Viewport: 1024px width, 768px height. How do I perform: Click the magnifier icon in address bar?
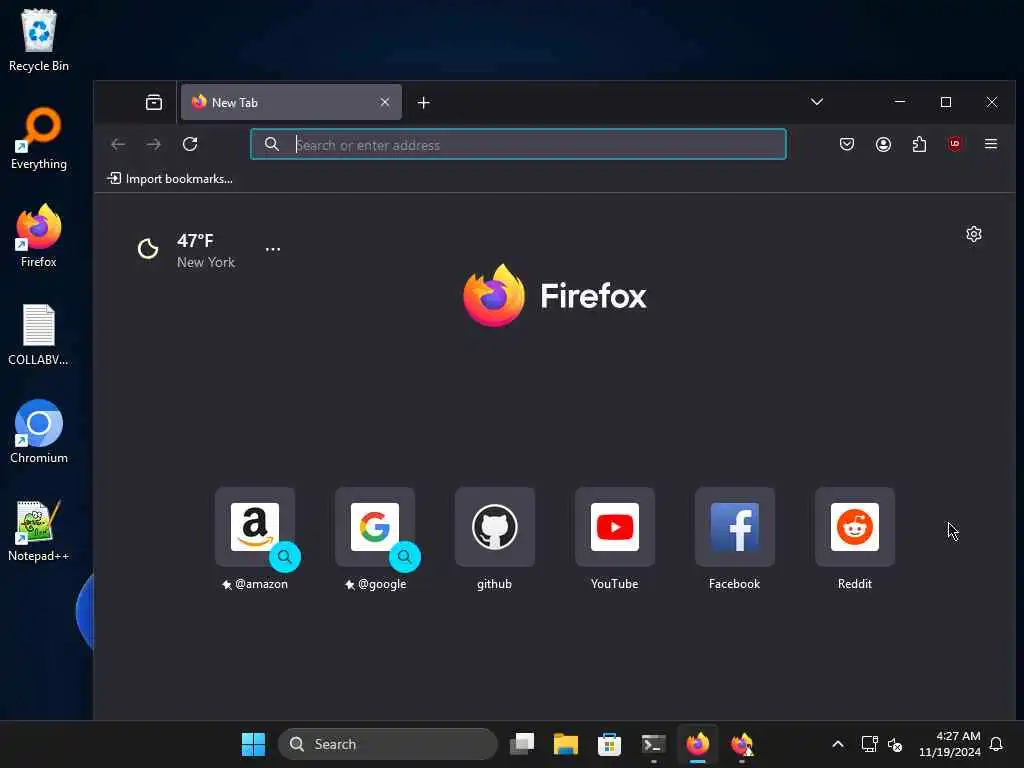point(272,144)
